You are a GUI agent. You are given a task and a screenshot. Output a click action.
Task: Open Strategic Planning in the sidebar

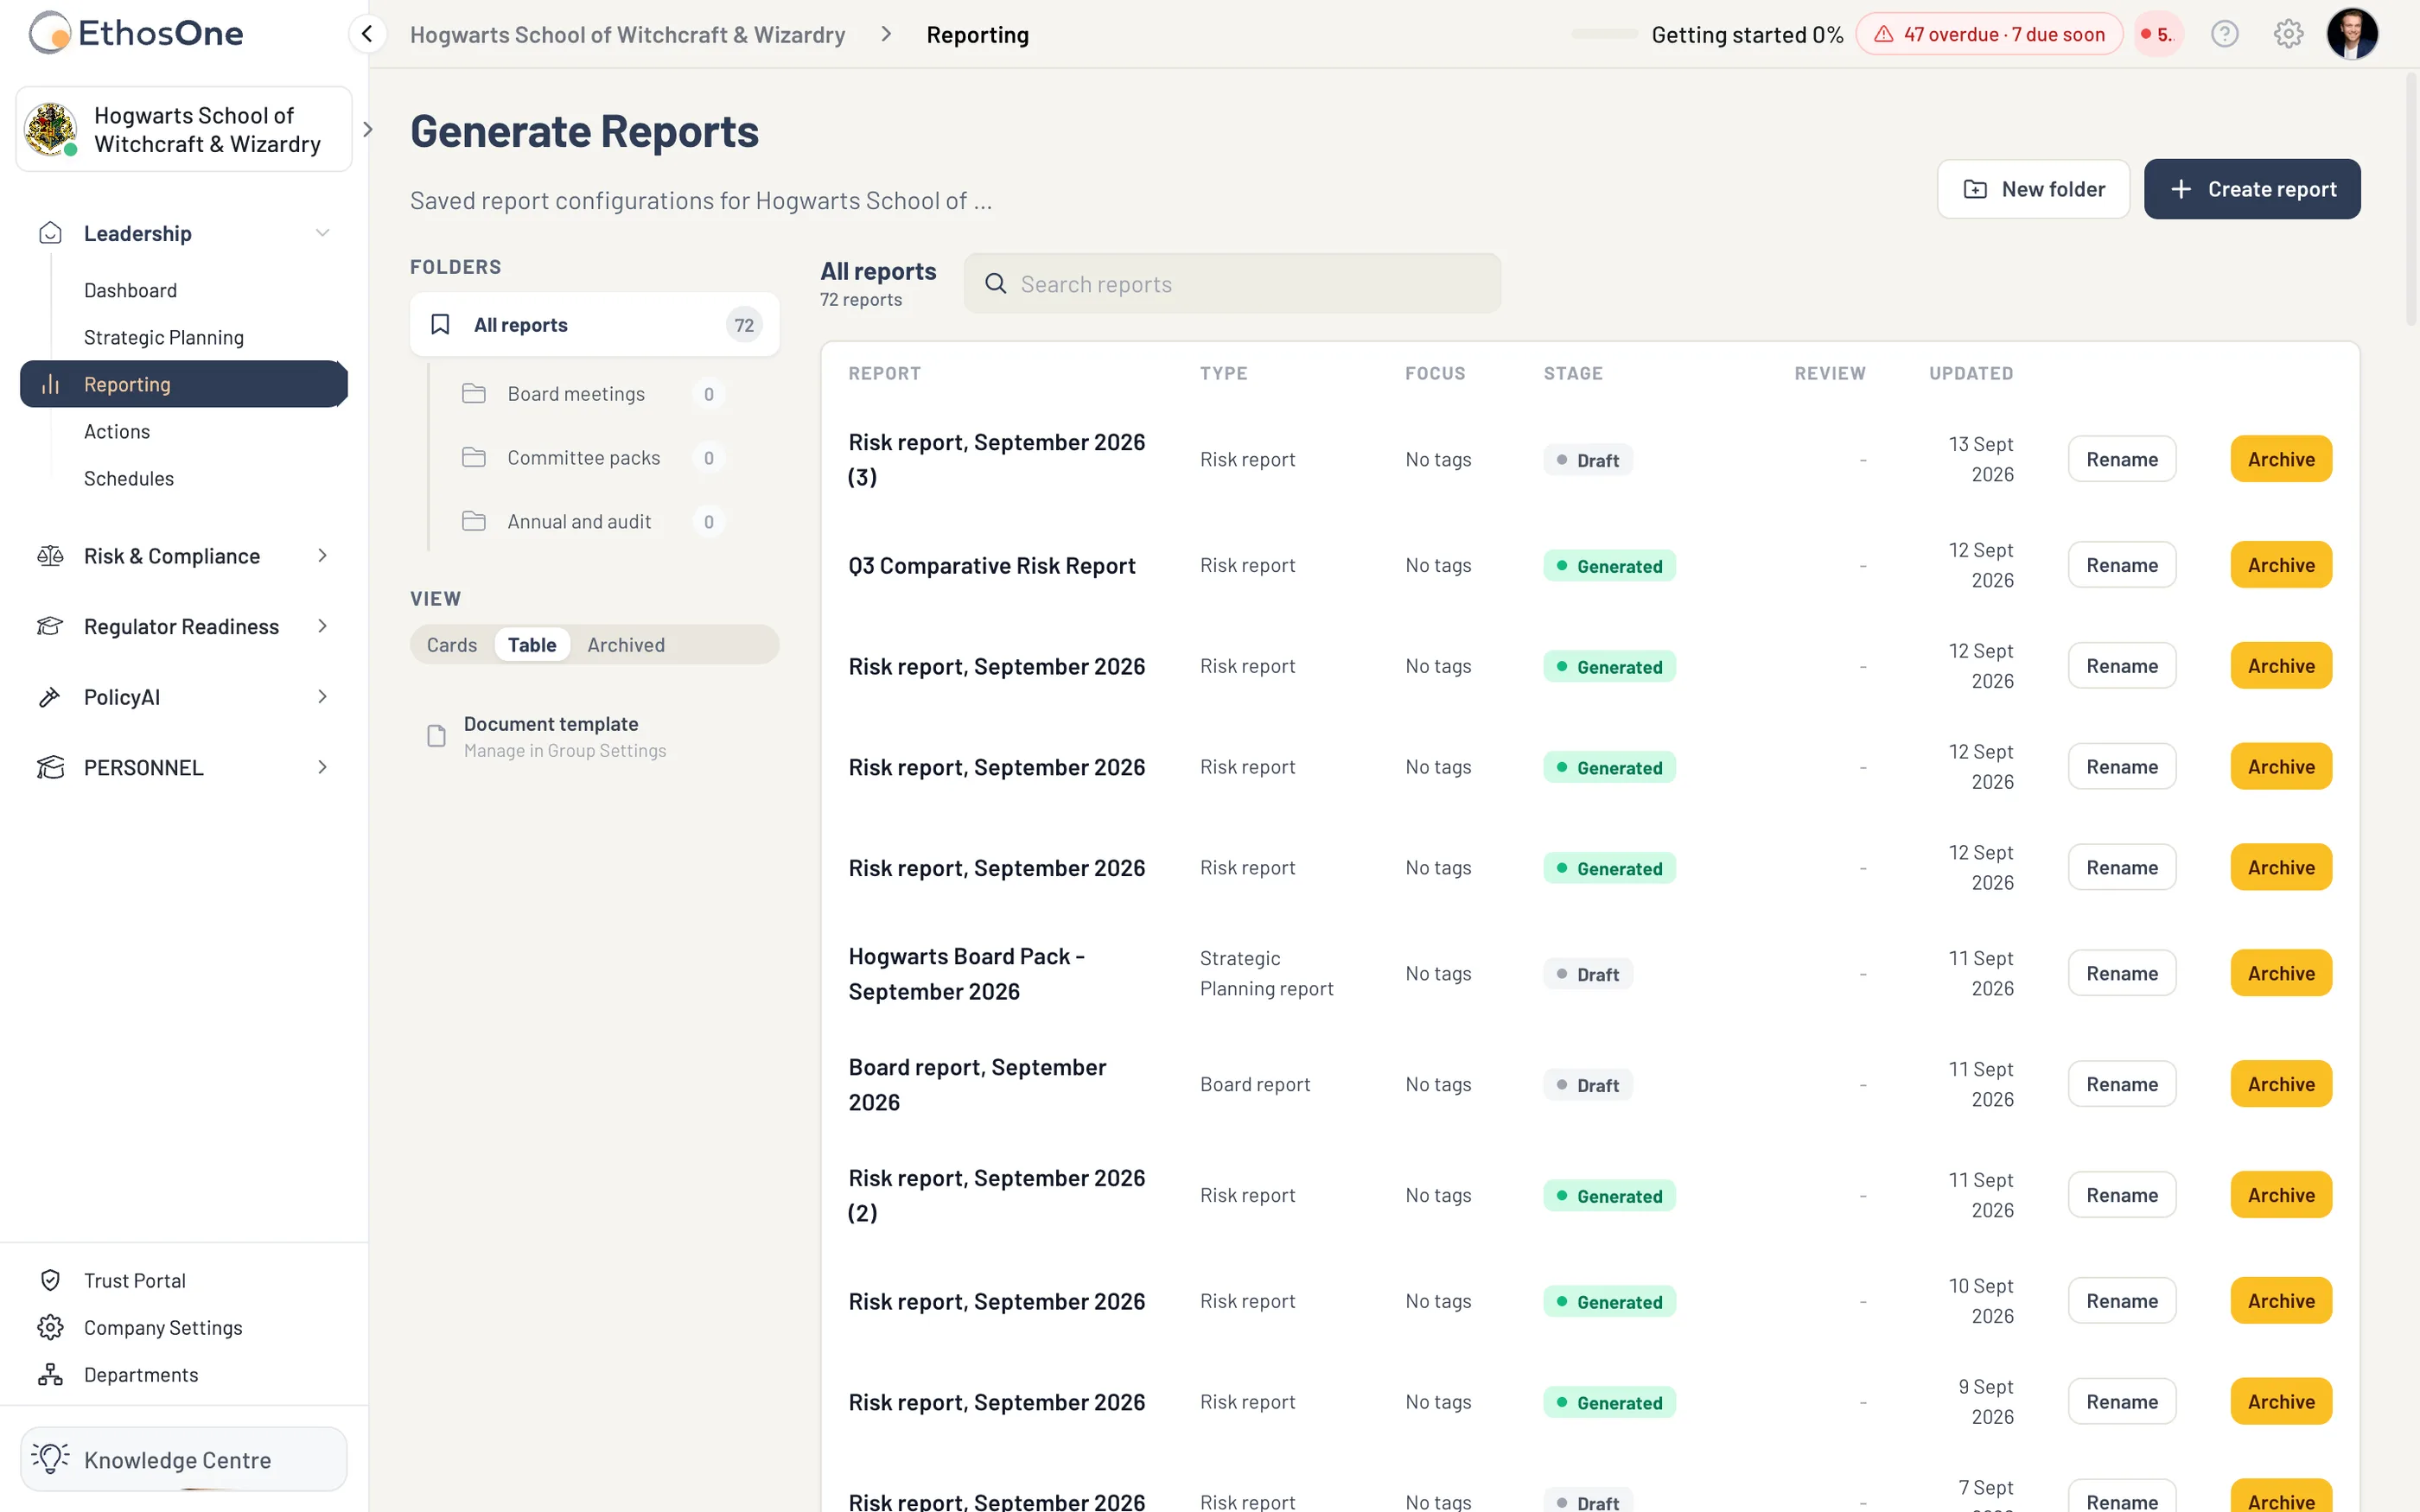pos(164,337)
